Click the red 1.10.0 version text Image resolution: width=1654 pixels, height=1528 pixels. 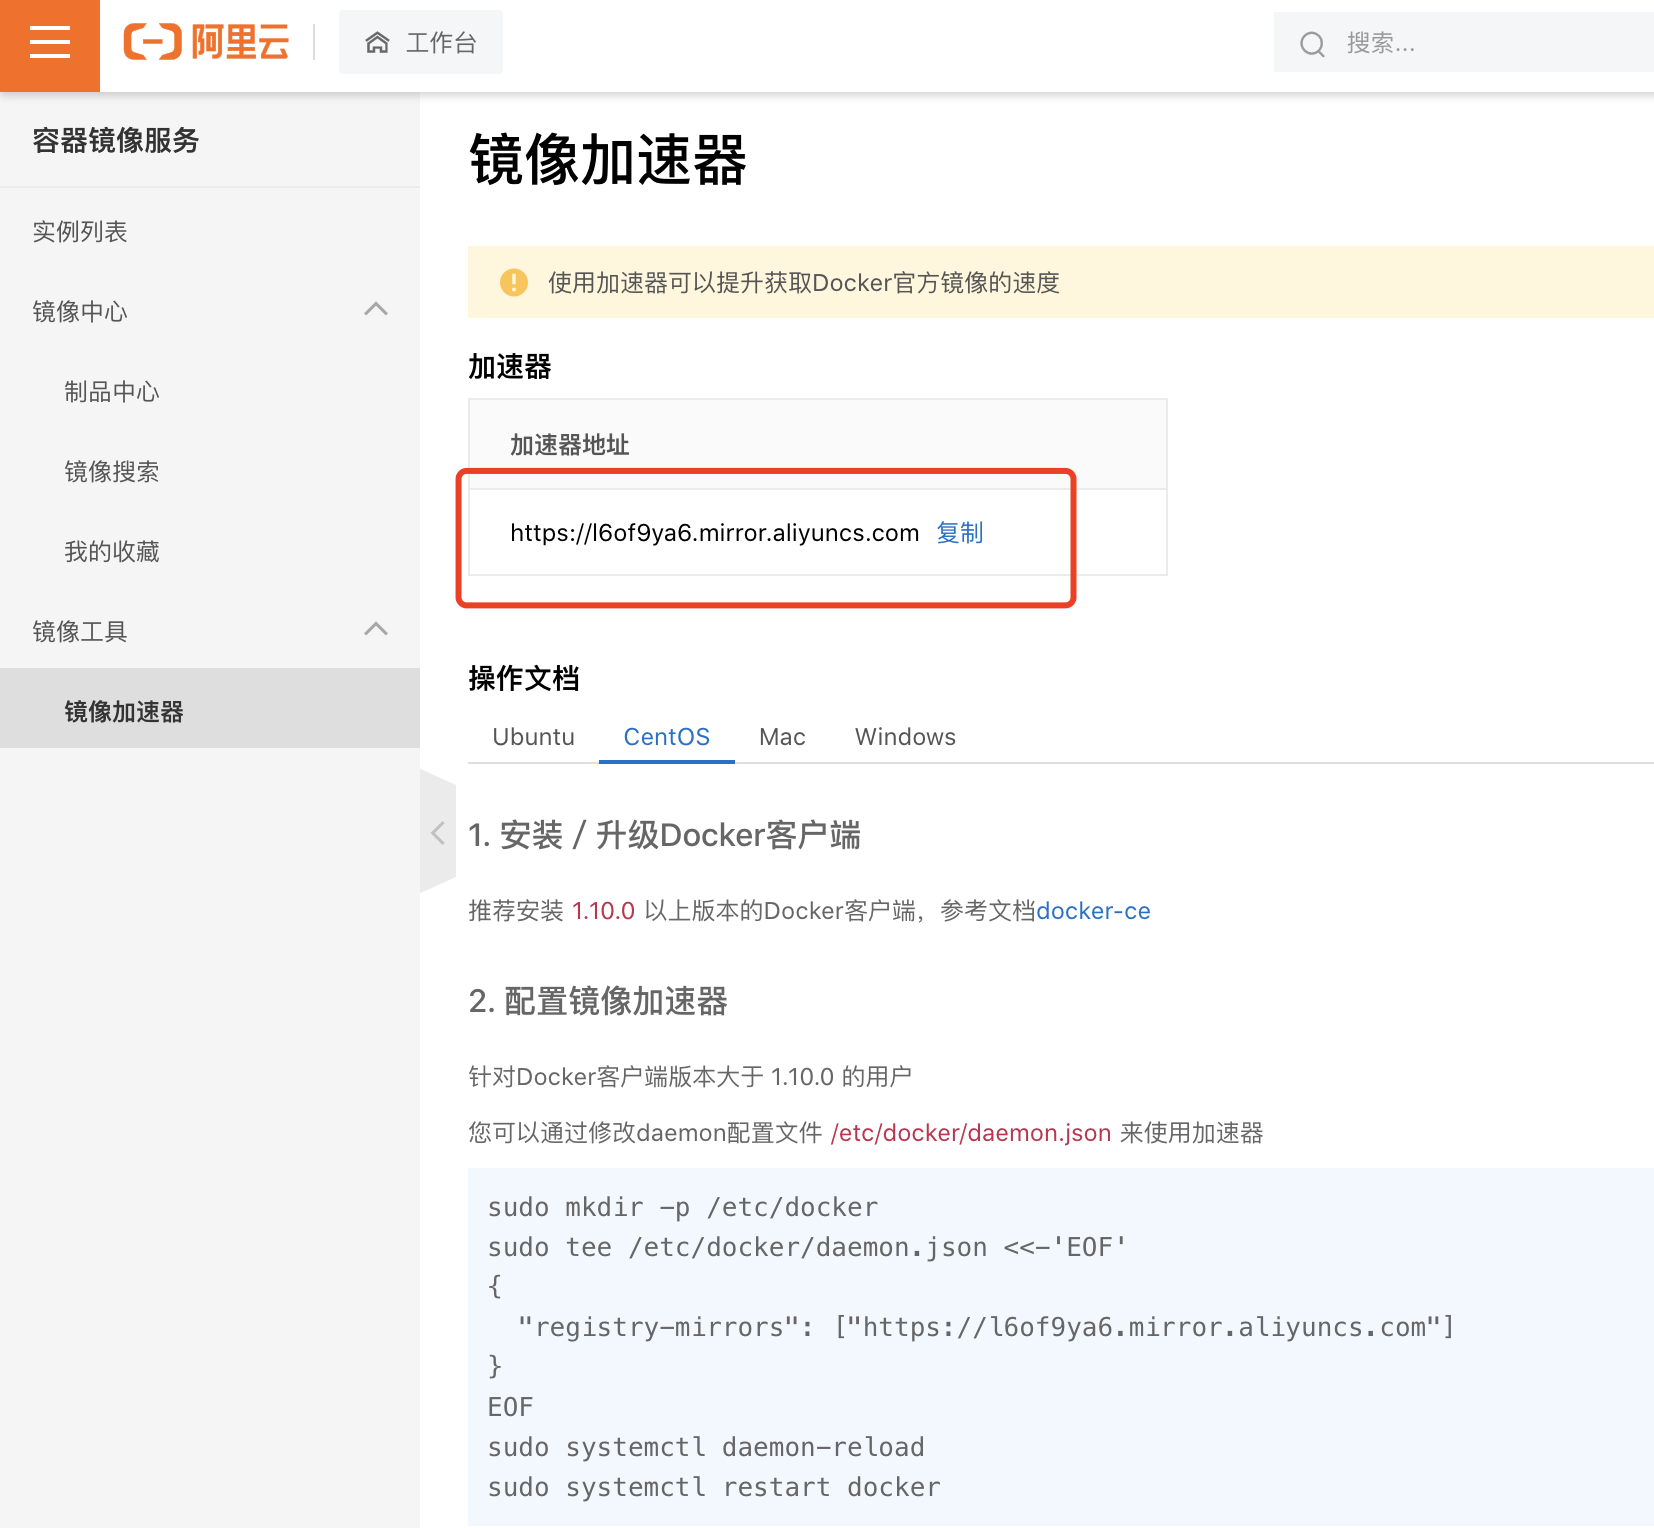[x=603, y=911]
